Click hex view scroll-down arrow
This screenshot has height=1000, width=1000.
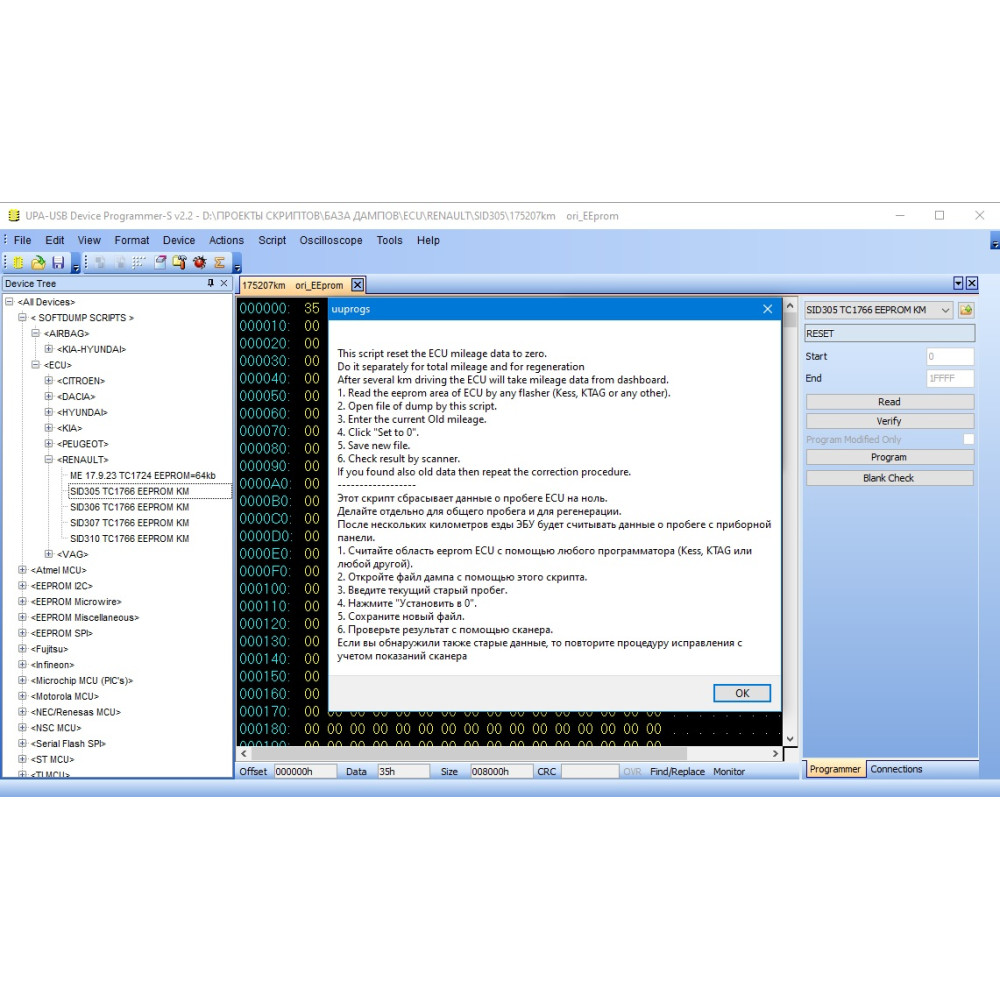(790, 739)
